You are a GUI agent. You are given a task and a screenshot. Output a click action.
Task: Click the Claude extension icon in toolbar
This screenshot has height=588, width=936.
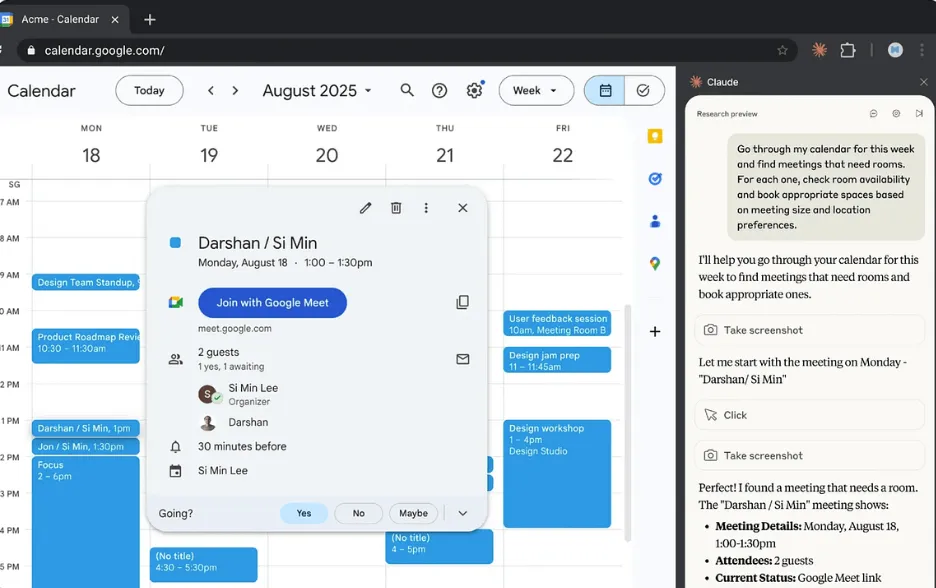819,50
